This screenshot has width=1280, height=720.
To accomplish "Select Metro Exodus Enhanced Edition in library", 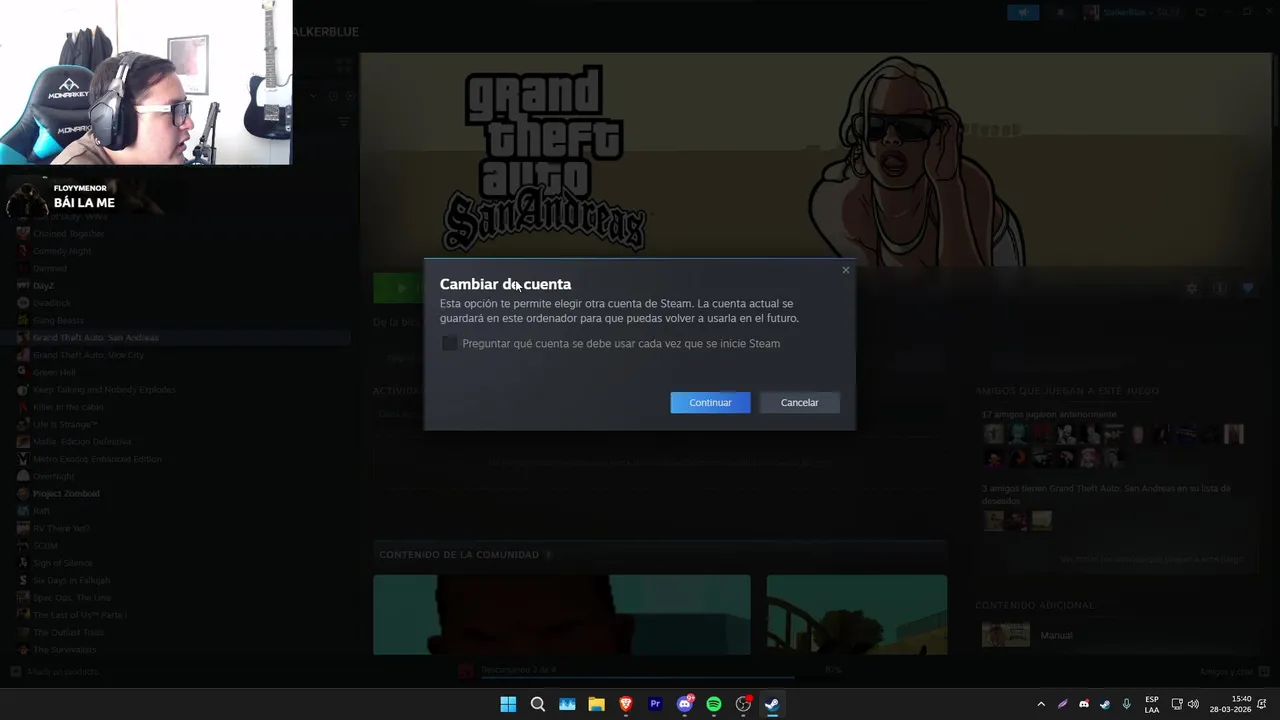I will 97,459.
